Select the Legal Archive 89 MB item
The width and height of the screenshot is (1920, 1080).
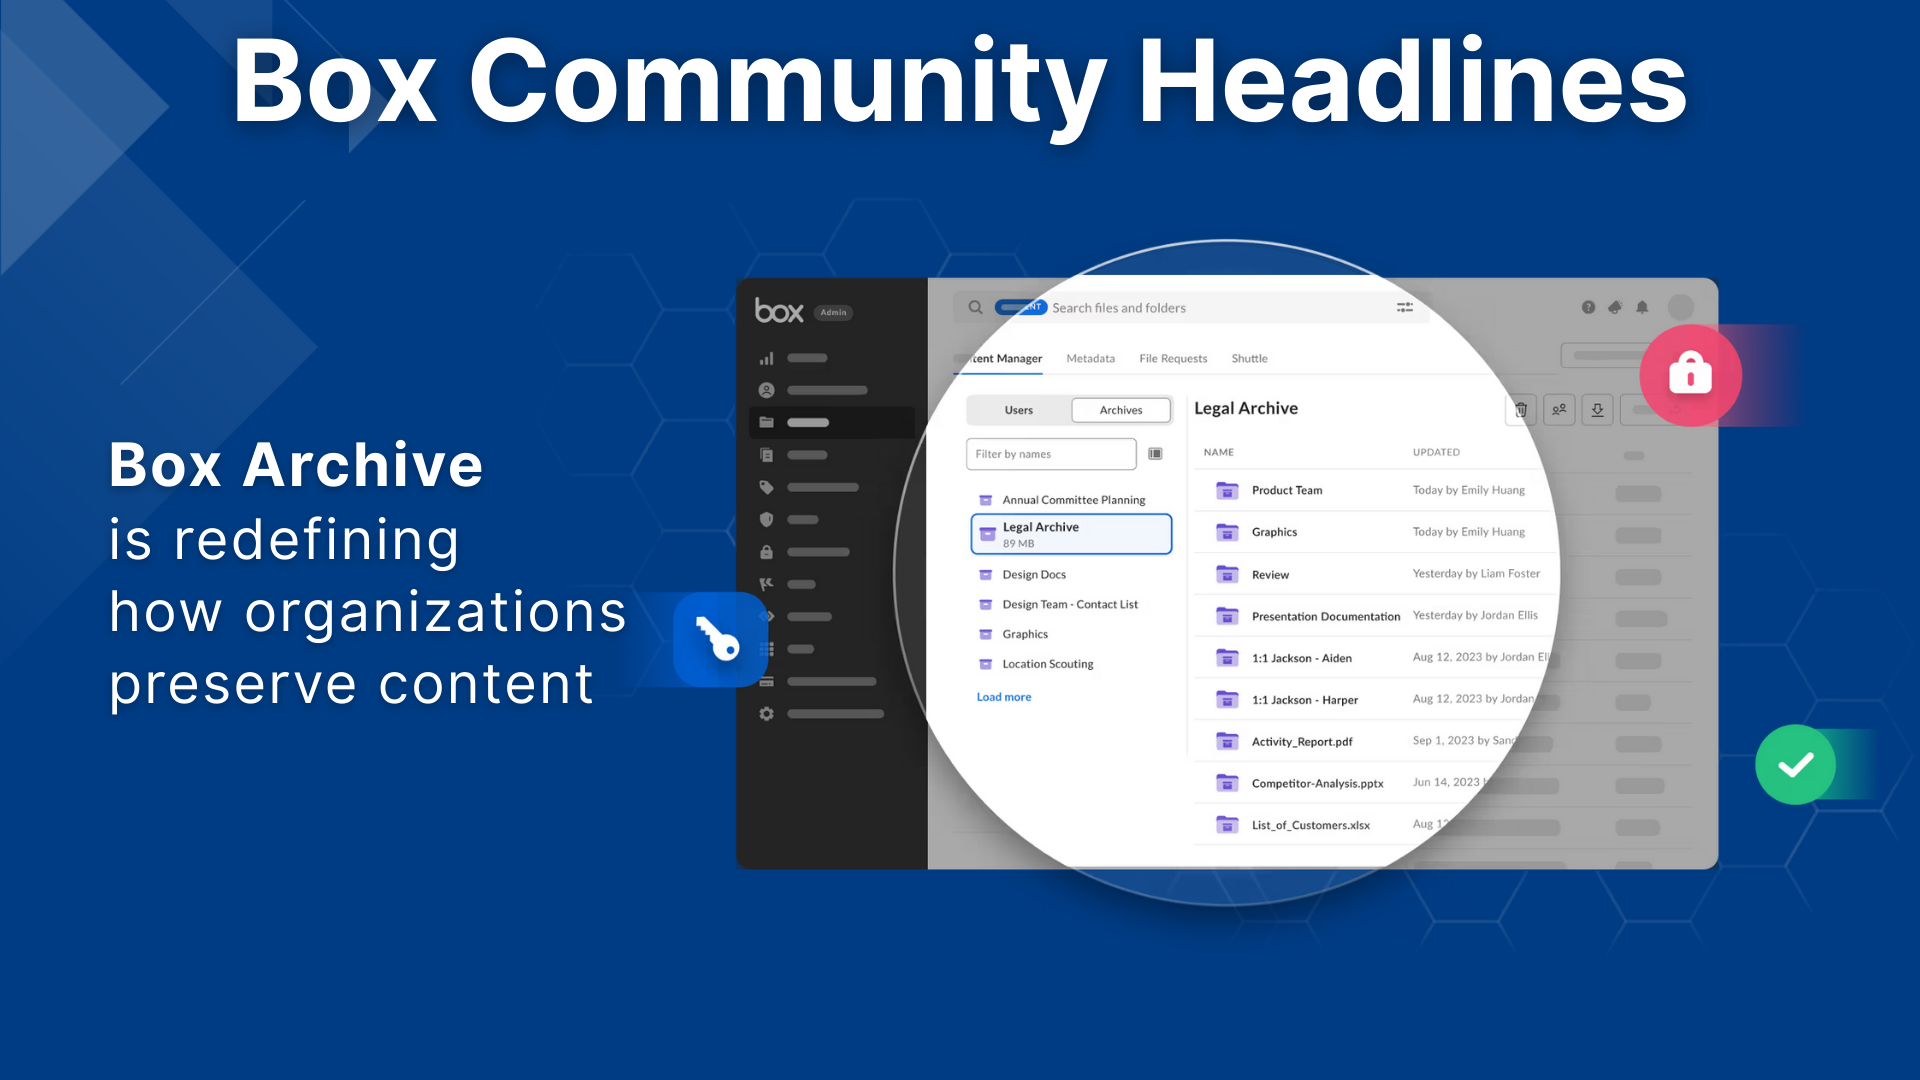(1071, 534)
